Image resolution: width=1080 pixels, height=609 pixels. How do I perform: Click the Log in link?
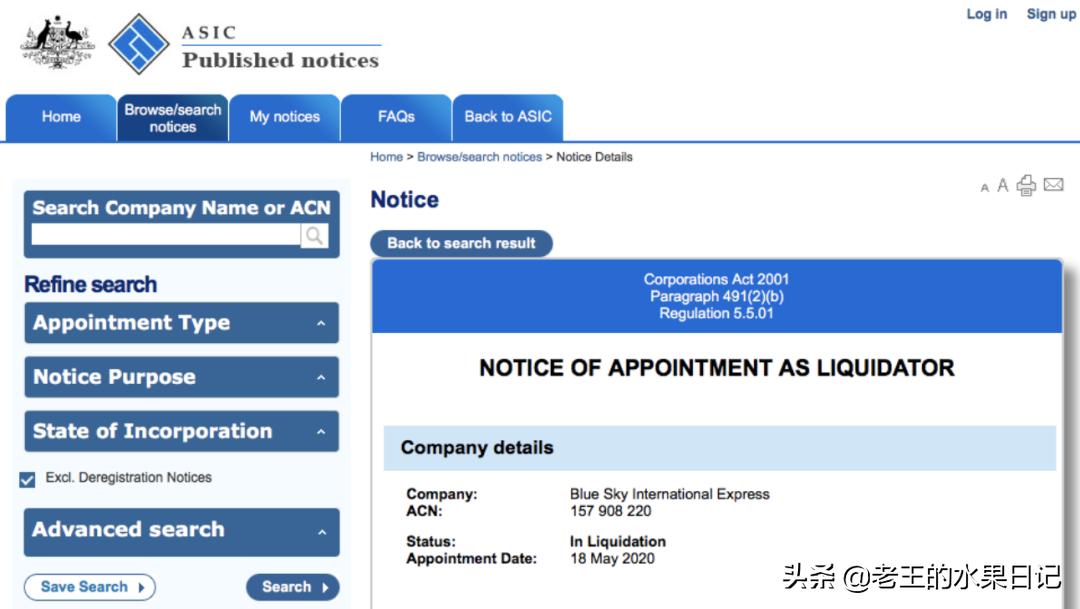986,14
